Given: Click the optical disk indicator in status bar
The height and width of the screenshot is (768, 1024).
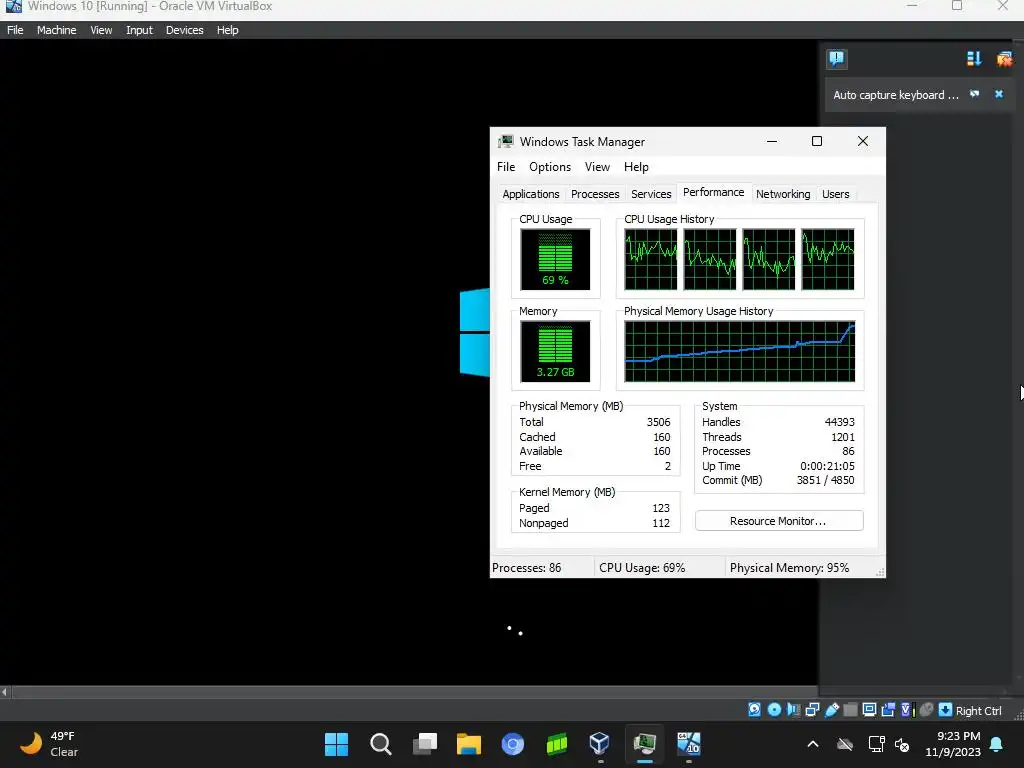Looking at the screenshot, I should [774, 710].
